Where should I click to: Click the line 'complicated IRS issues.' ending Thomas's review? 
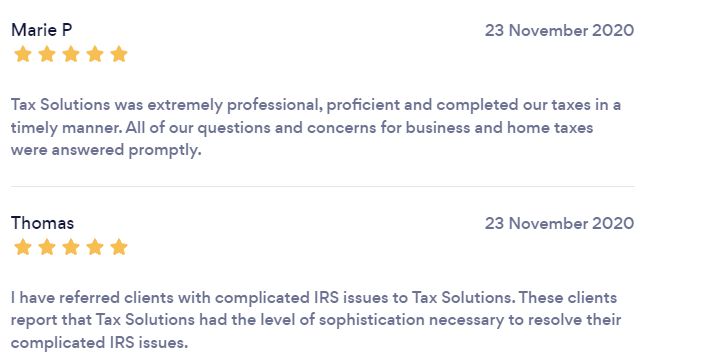click(x=99, y=343)
